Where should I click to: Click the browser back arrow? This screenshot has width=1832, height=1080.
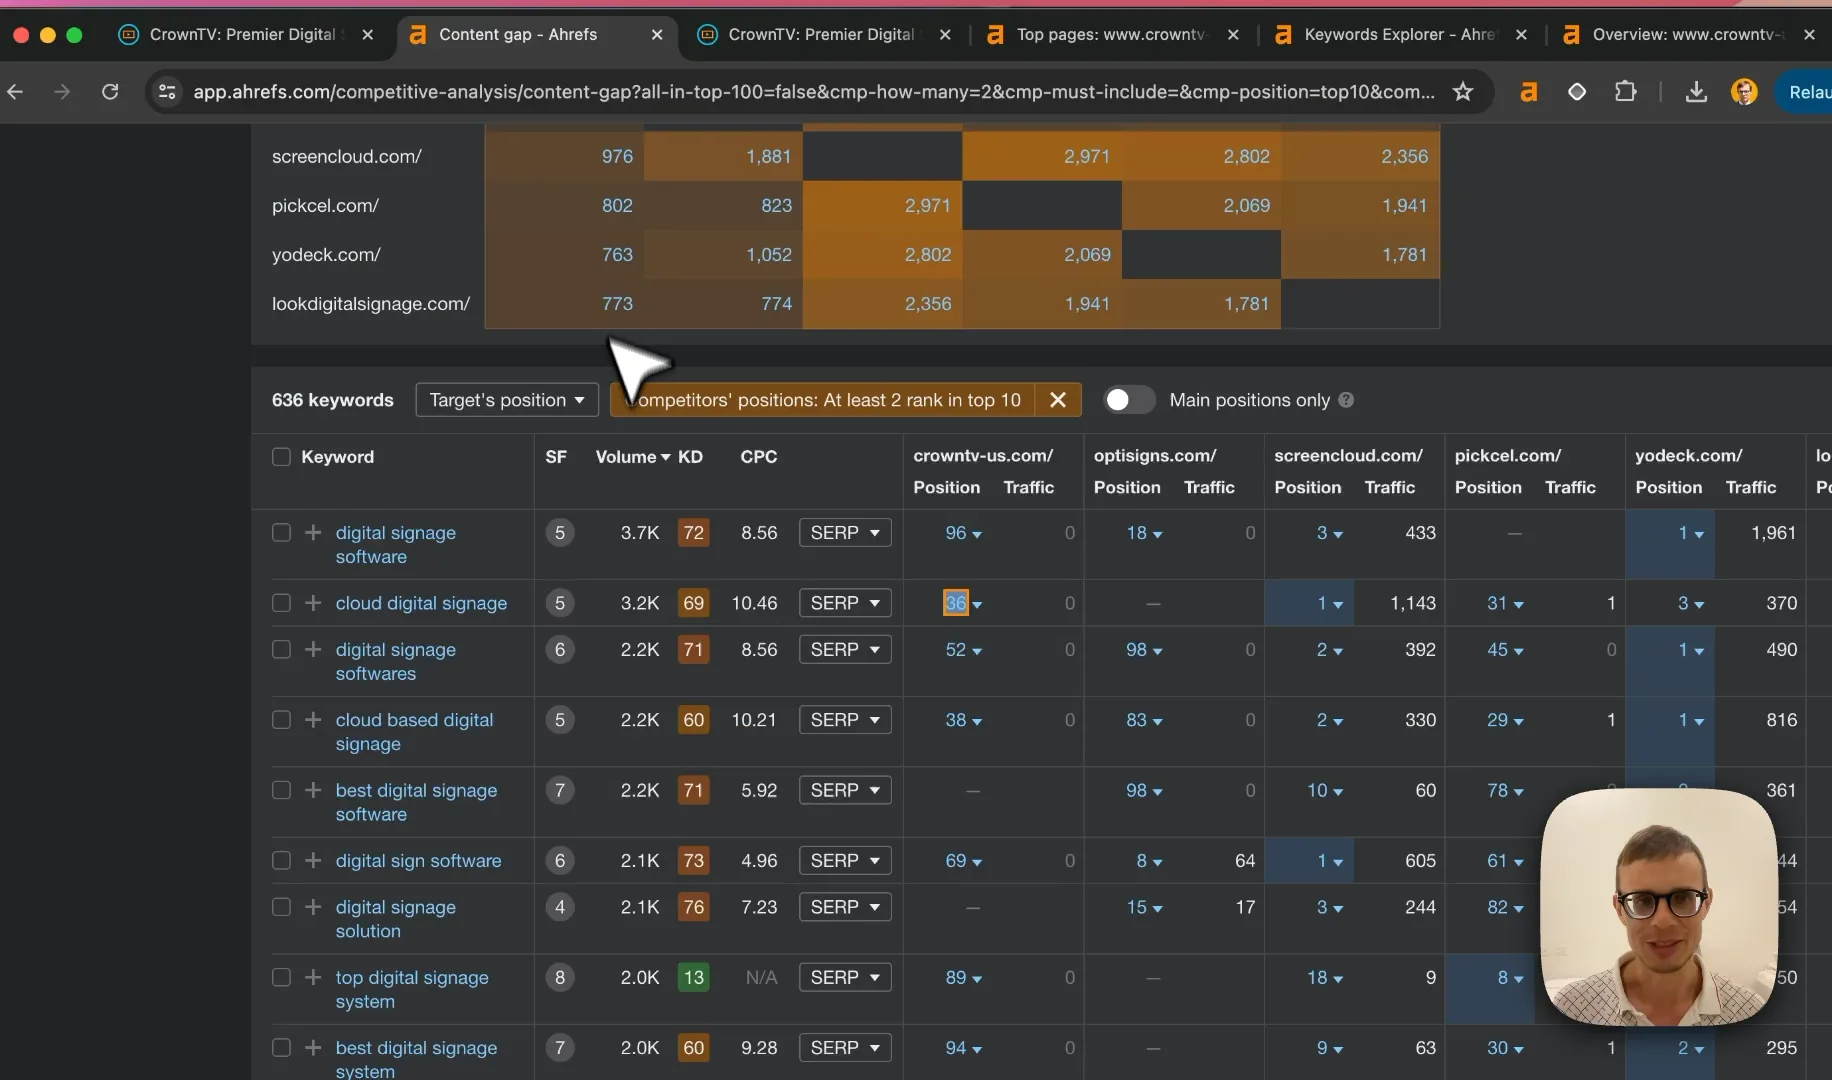coord(15,92)
